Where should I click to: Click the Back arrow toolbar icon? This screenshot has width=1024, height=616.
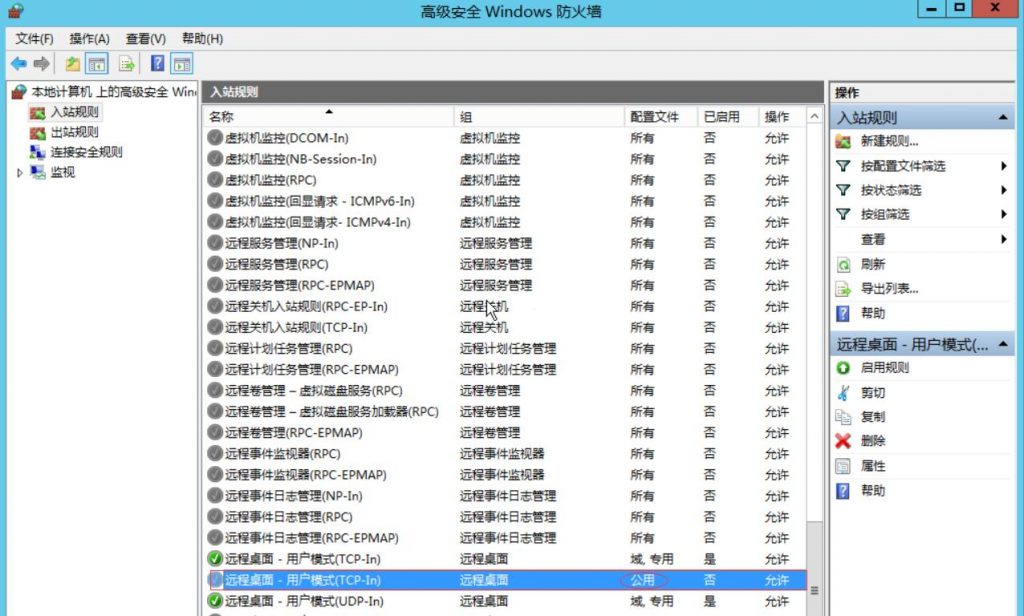tap(19, 63)
